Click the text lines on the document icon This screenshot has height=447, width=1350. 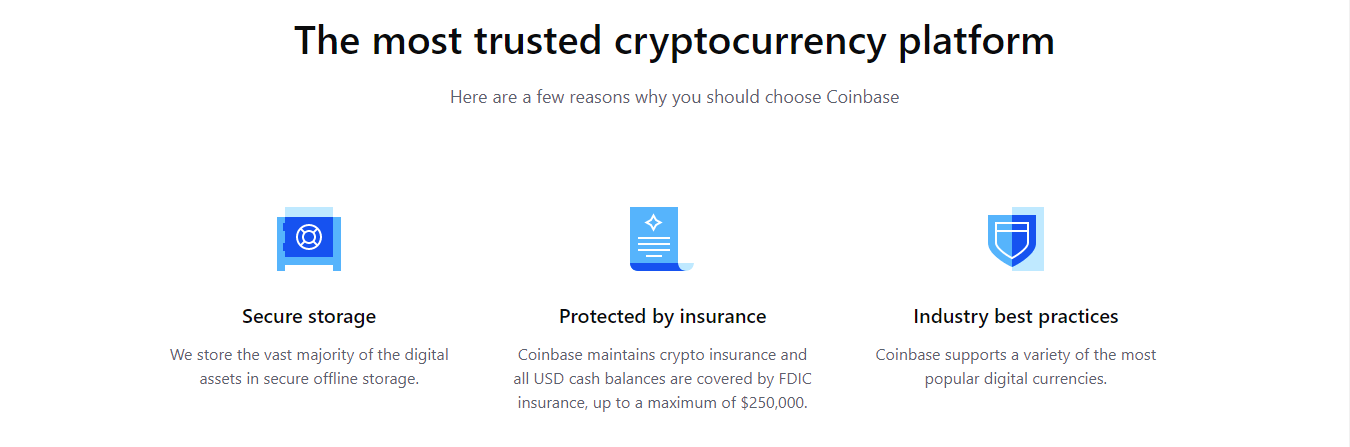654,245
